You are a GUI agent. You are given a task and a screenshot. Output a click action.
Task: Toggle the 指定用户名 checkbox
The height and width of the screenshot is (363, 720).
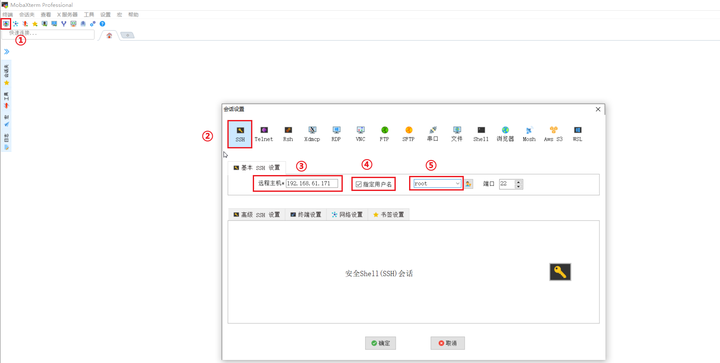pyautogui.click(x=359, y=184)
